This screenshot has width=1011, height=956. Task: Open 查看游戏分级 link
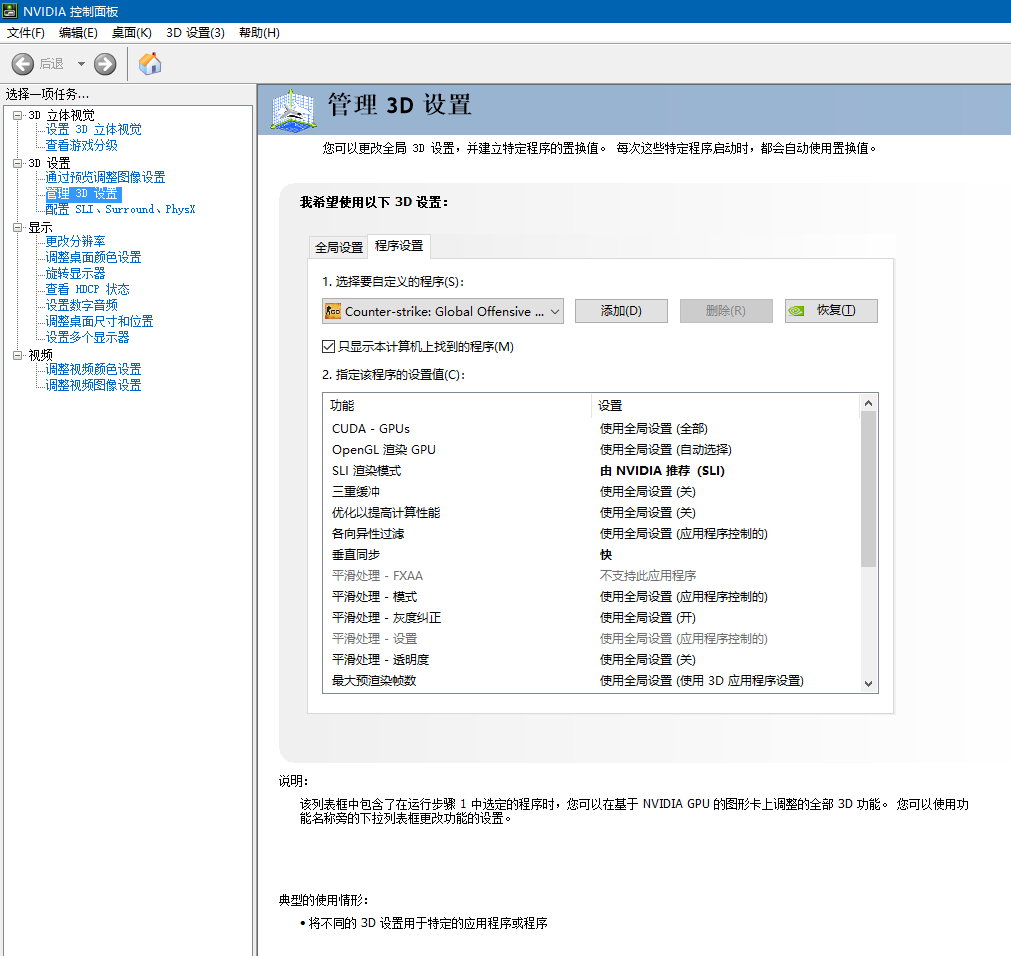click(81, 146)
